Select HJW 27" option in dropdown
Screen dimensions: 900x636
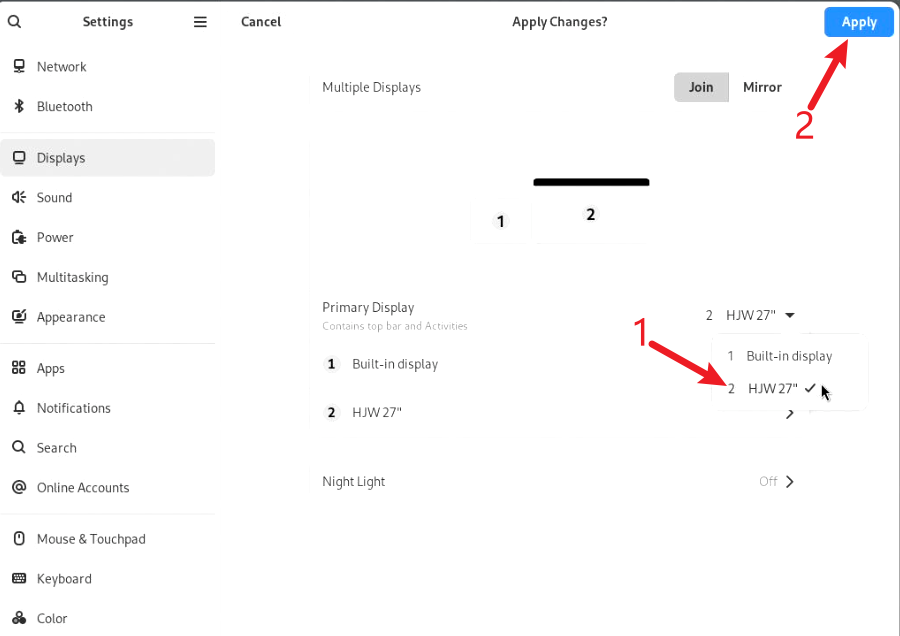click(772, 389)
